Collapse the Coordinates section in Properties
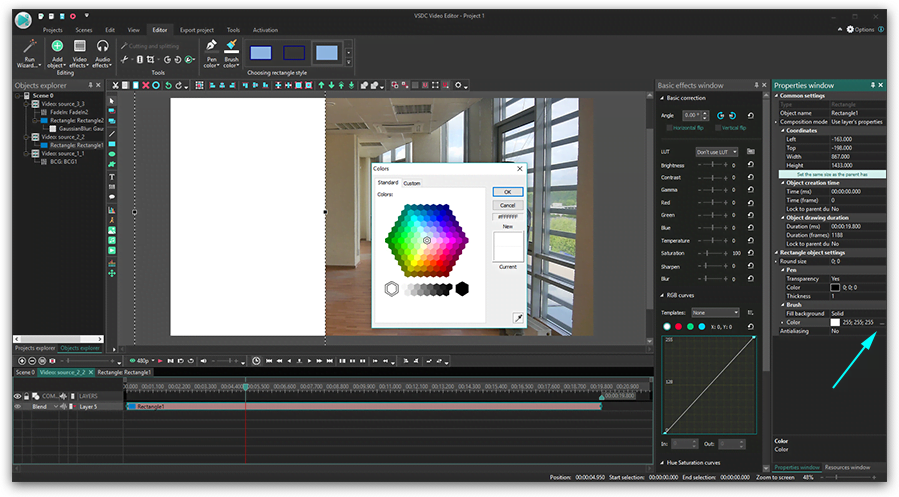 pos(783,131)
